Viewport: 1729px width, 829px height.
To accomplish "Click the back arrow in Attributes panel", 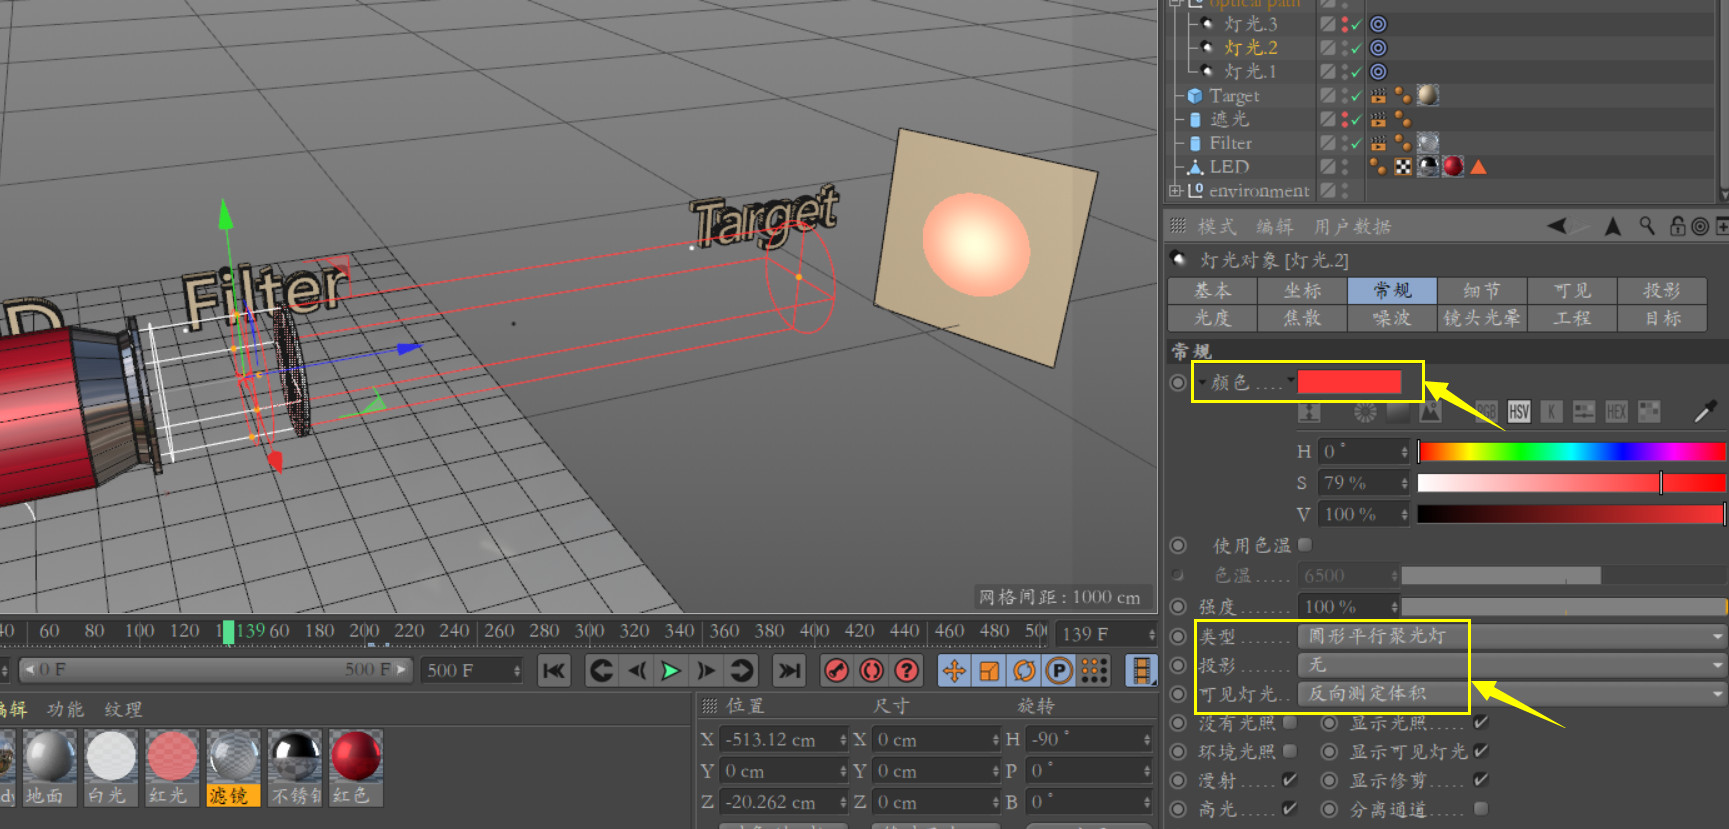I will [1556, 226].
